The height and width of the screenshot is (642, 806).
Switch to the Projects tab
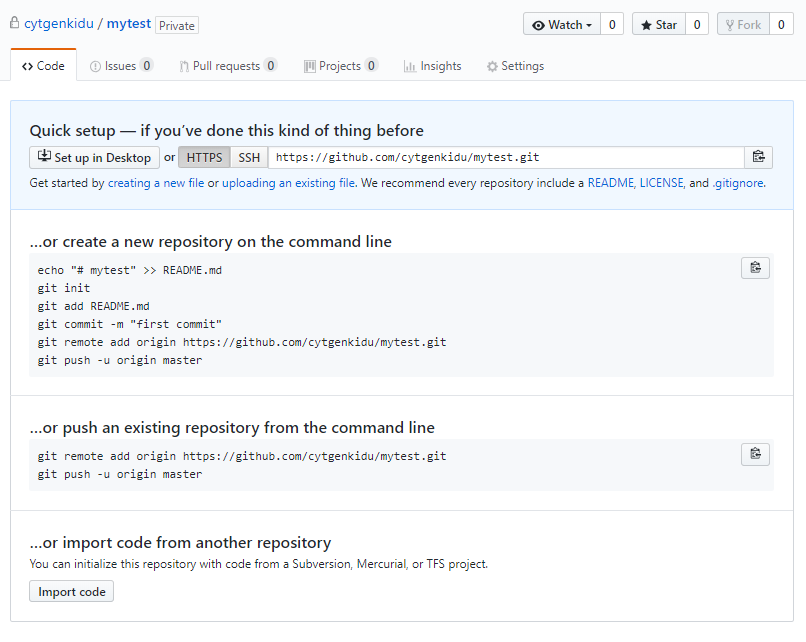coord(341,66)
